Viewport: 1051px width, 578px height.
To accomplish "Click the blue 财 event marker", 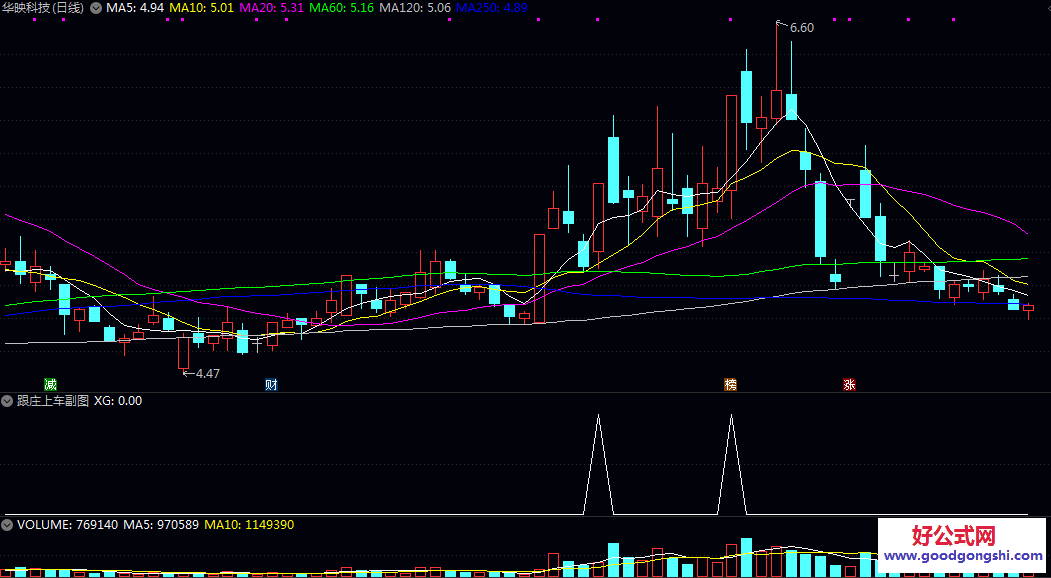I will pyautogui.click(x=271, y=385).
